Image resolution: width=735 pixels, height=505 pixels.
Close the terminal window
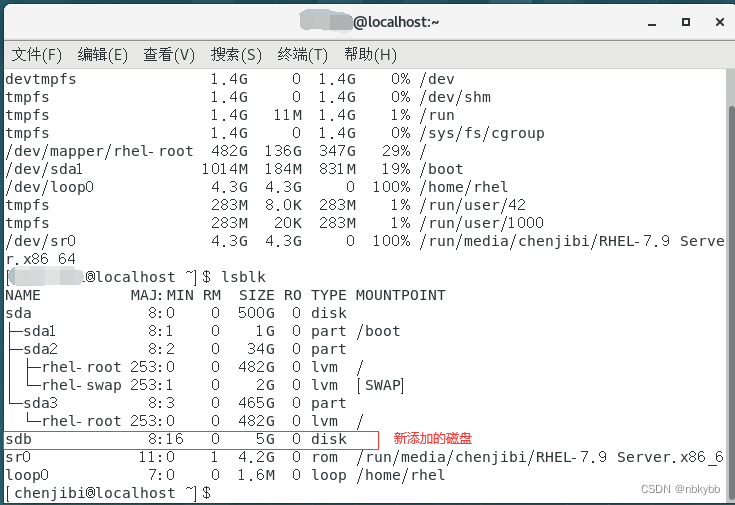720,22
